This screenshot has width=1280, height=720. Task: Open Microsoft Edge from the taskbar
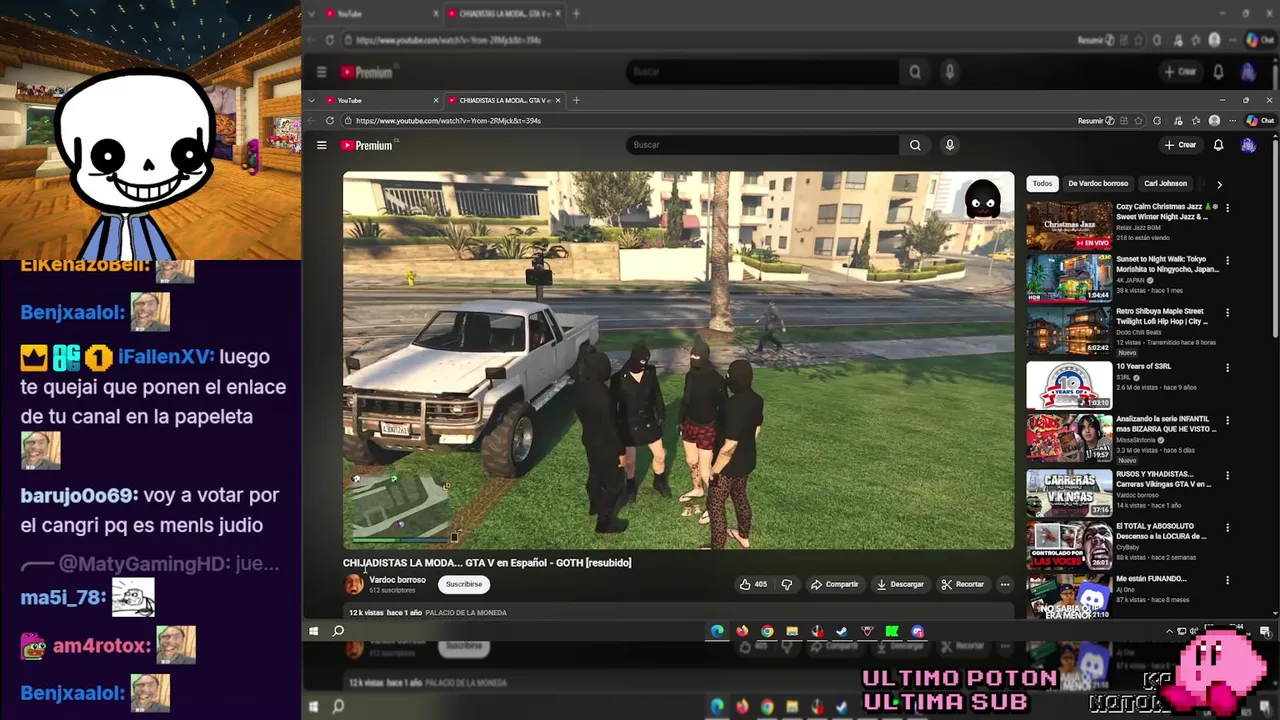coord(717,631)
